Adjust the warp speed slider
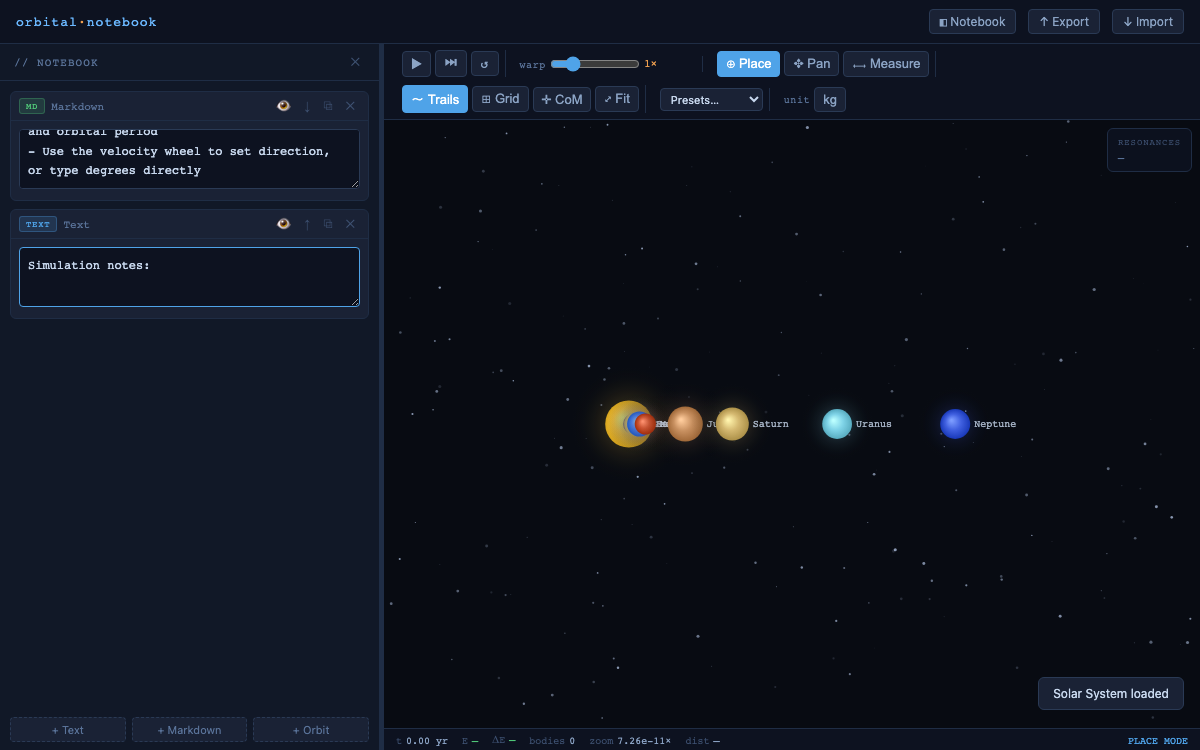Image resolution: width=1200 pixels, height=750 pixels. (x=595, y=64)
